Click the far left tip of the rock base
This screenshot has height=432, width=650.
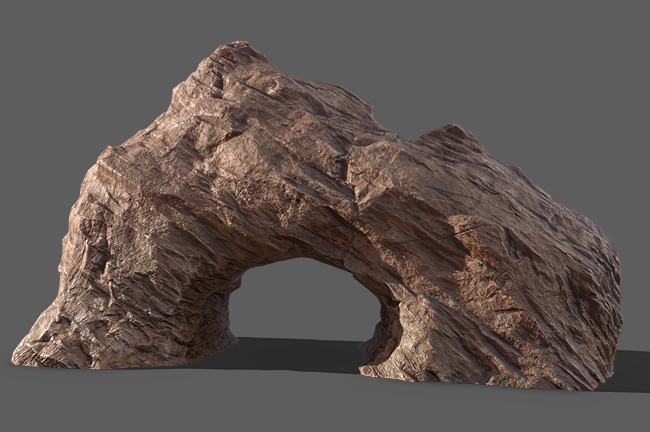tap(18, 355)
